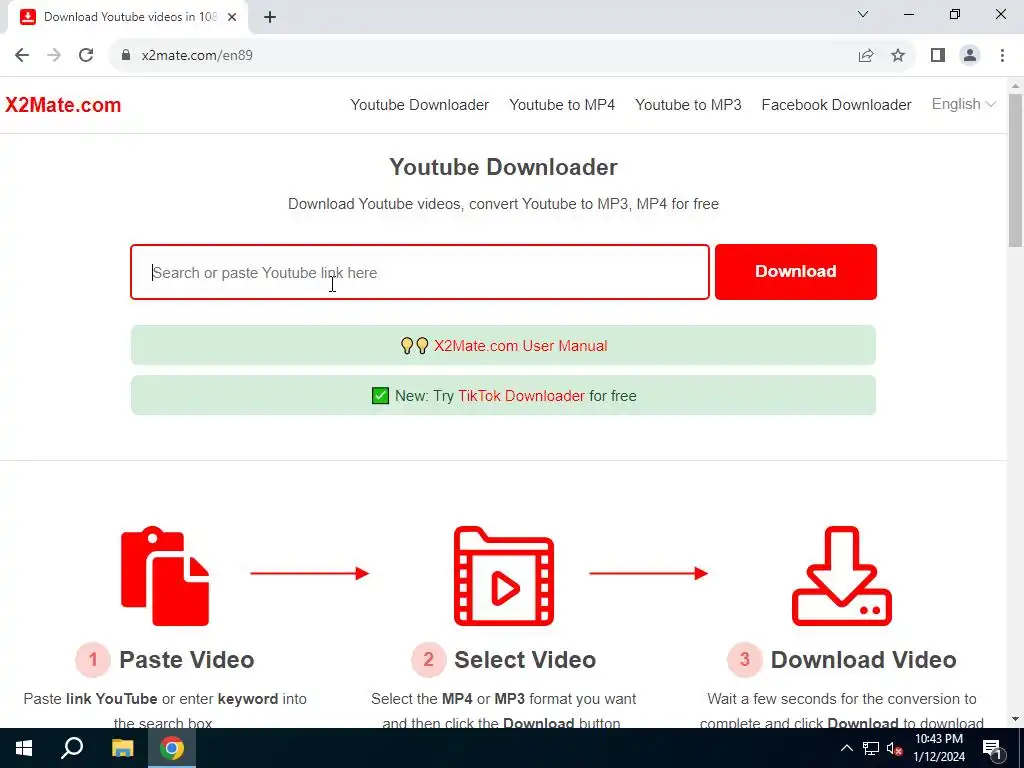Click the Youtube Downloader page heading

tap(504, 167)
